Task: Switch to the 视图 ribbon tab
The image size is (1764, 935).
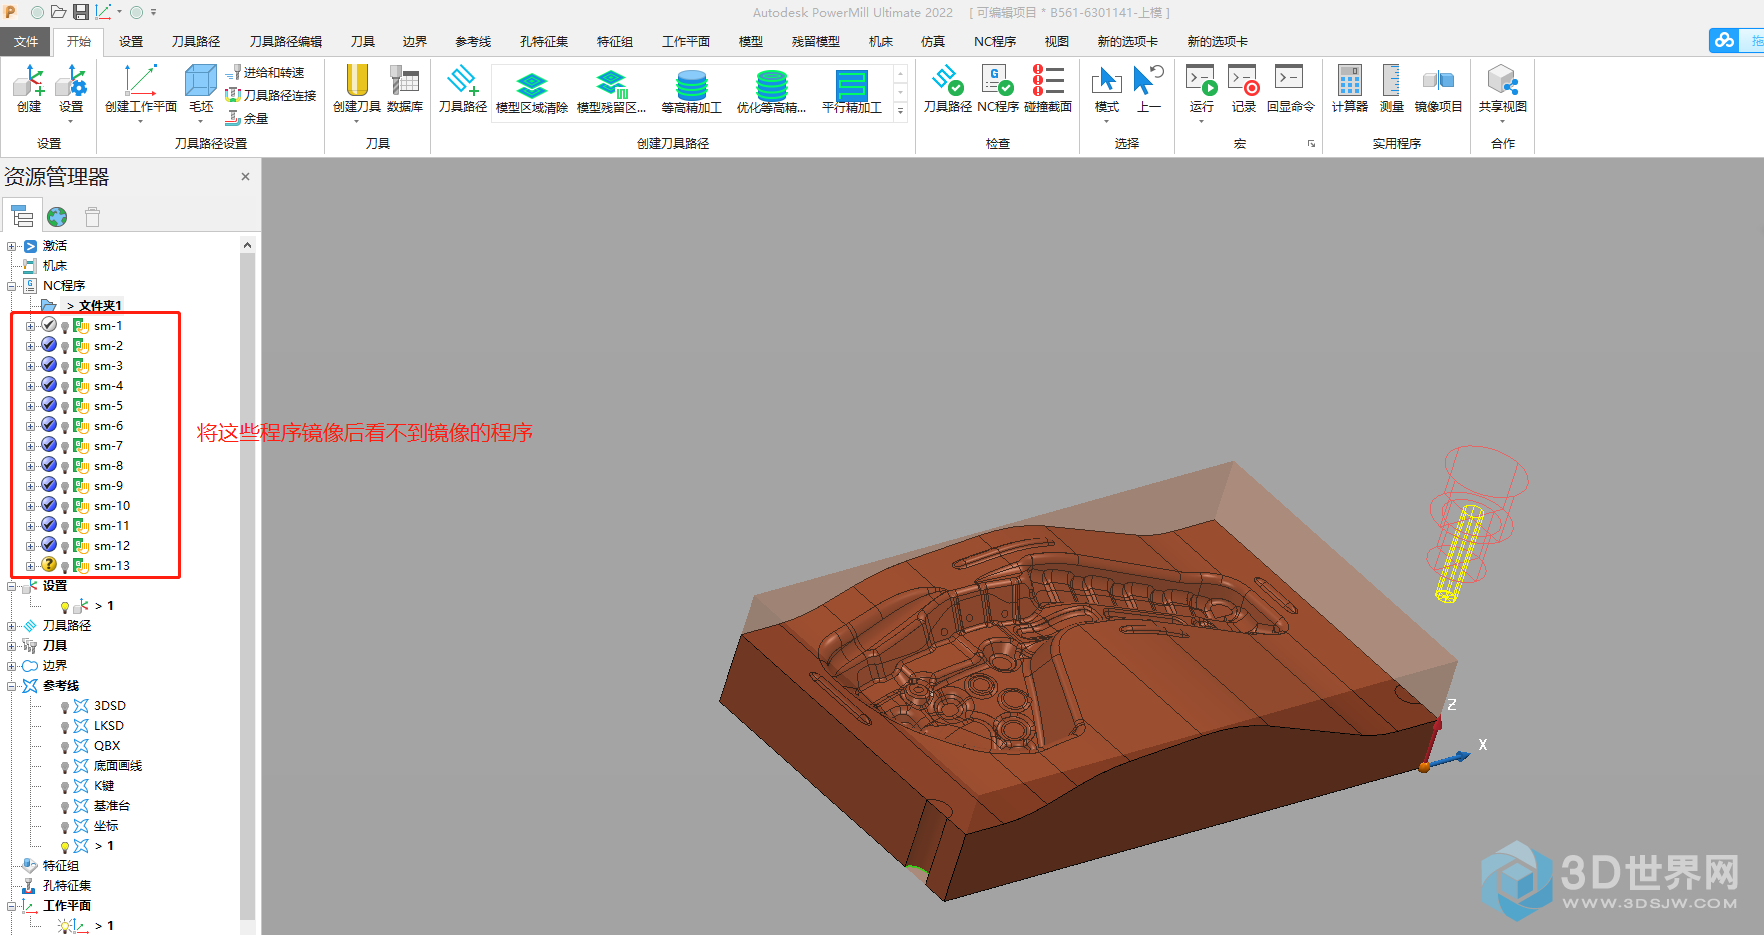Action: 1057,41
